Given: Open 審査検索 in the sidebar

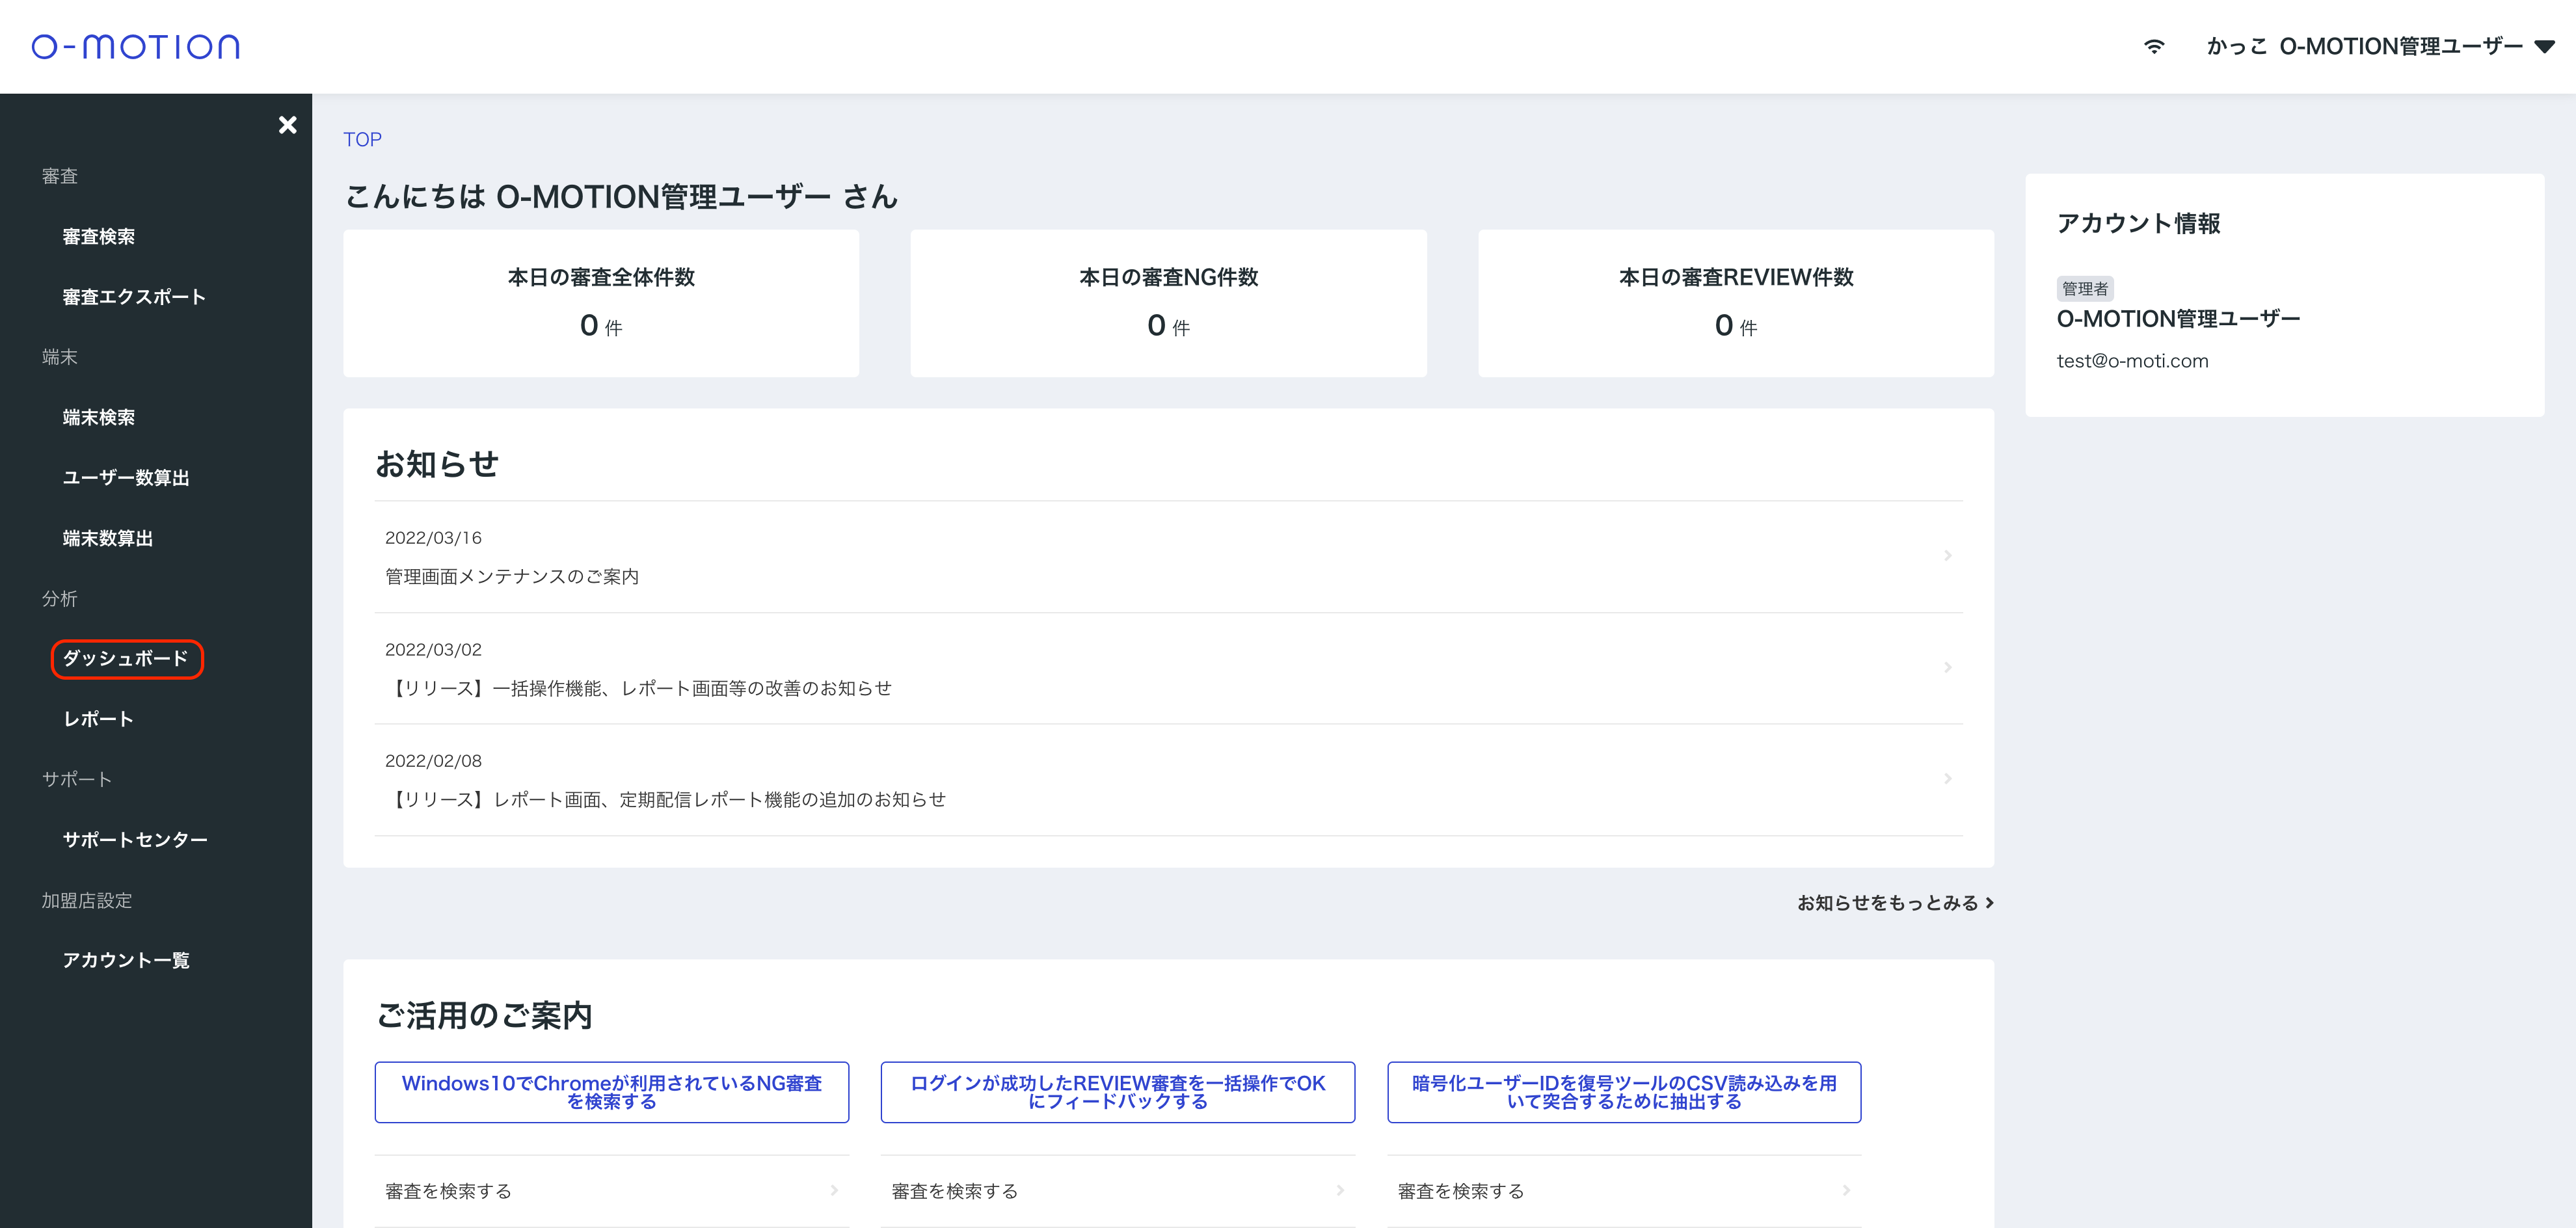Looking at the screenshot, I should (98, 237).
